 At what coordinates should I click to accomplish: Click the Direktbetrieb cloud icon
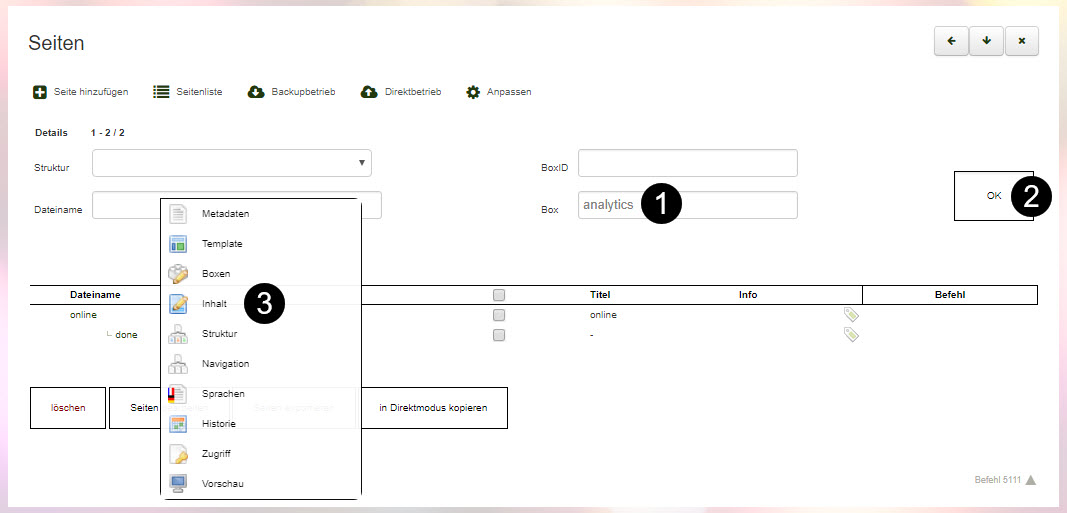369,92
